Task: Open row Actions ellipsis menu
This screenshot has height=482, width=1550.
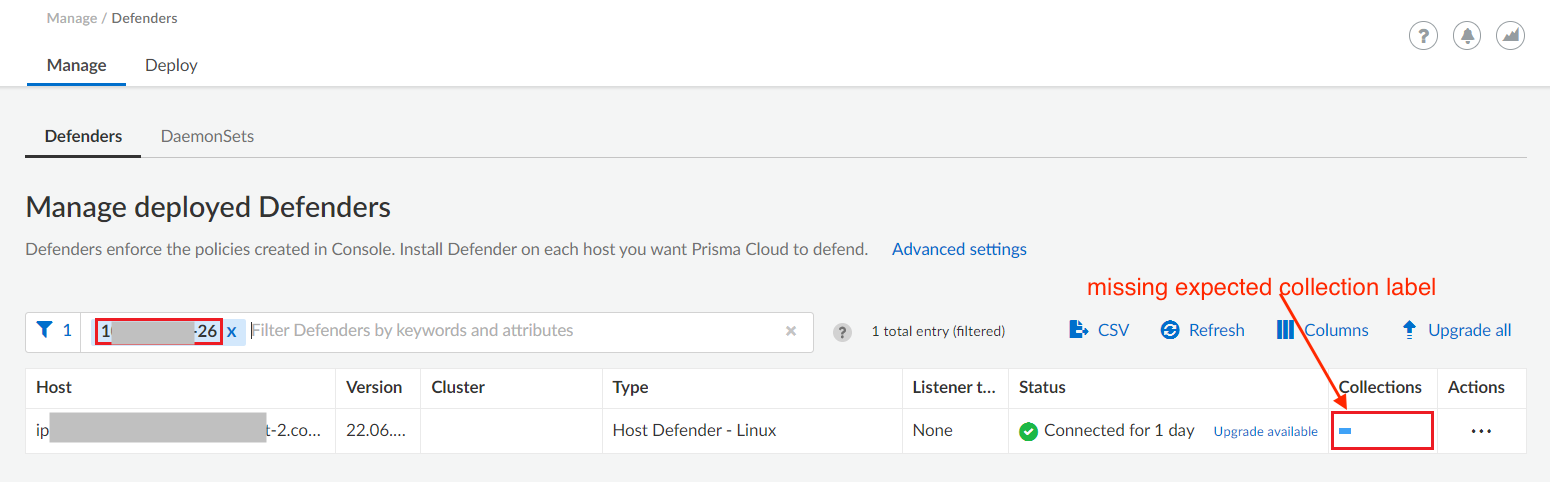Action: tap(1481, 431)
